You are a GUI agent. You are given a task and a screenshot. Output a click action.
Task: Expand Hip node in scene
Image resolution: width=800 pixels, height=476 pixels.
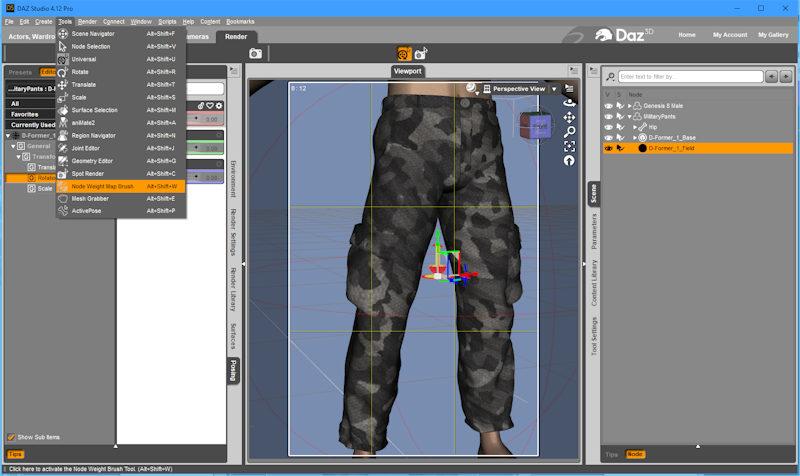[x=635, y=127]
